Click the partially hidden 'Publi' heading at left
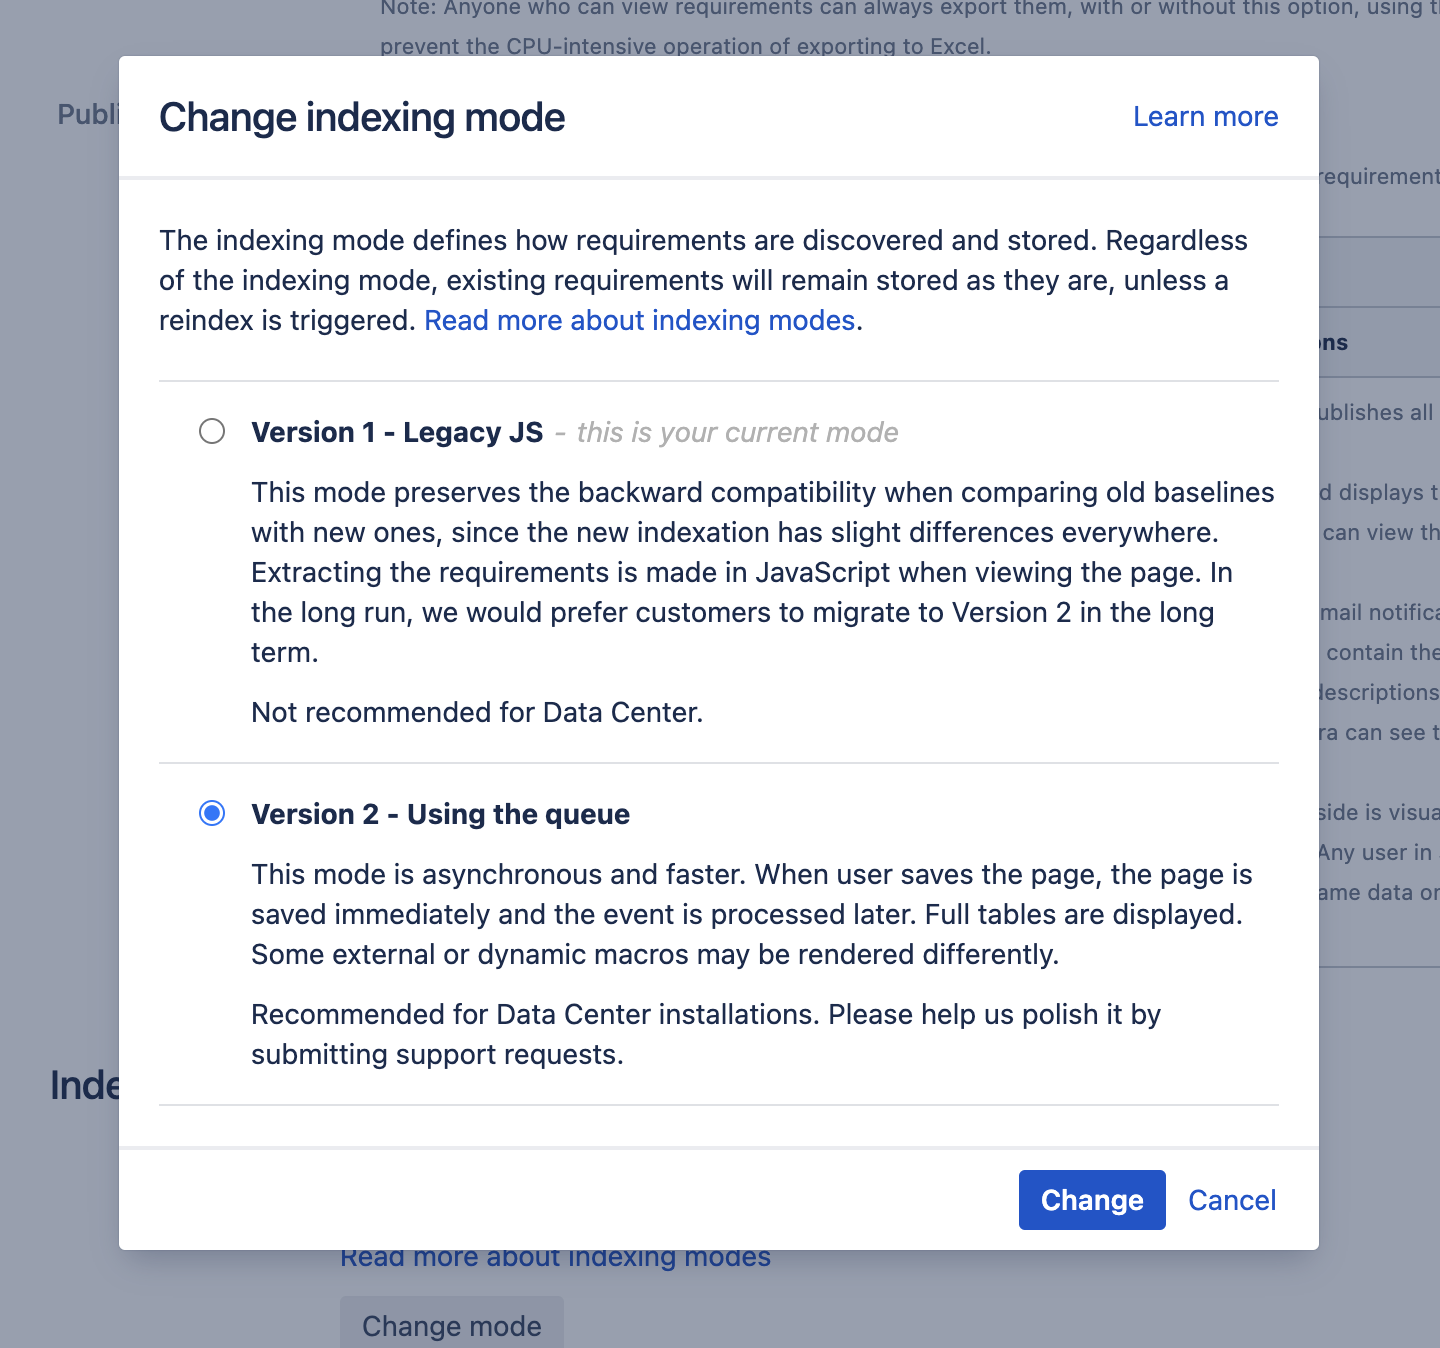 (87, 115)
